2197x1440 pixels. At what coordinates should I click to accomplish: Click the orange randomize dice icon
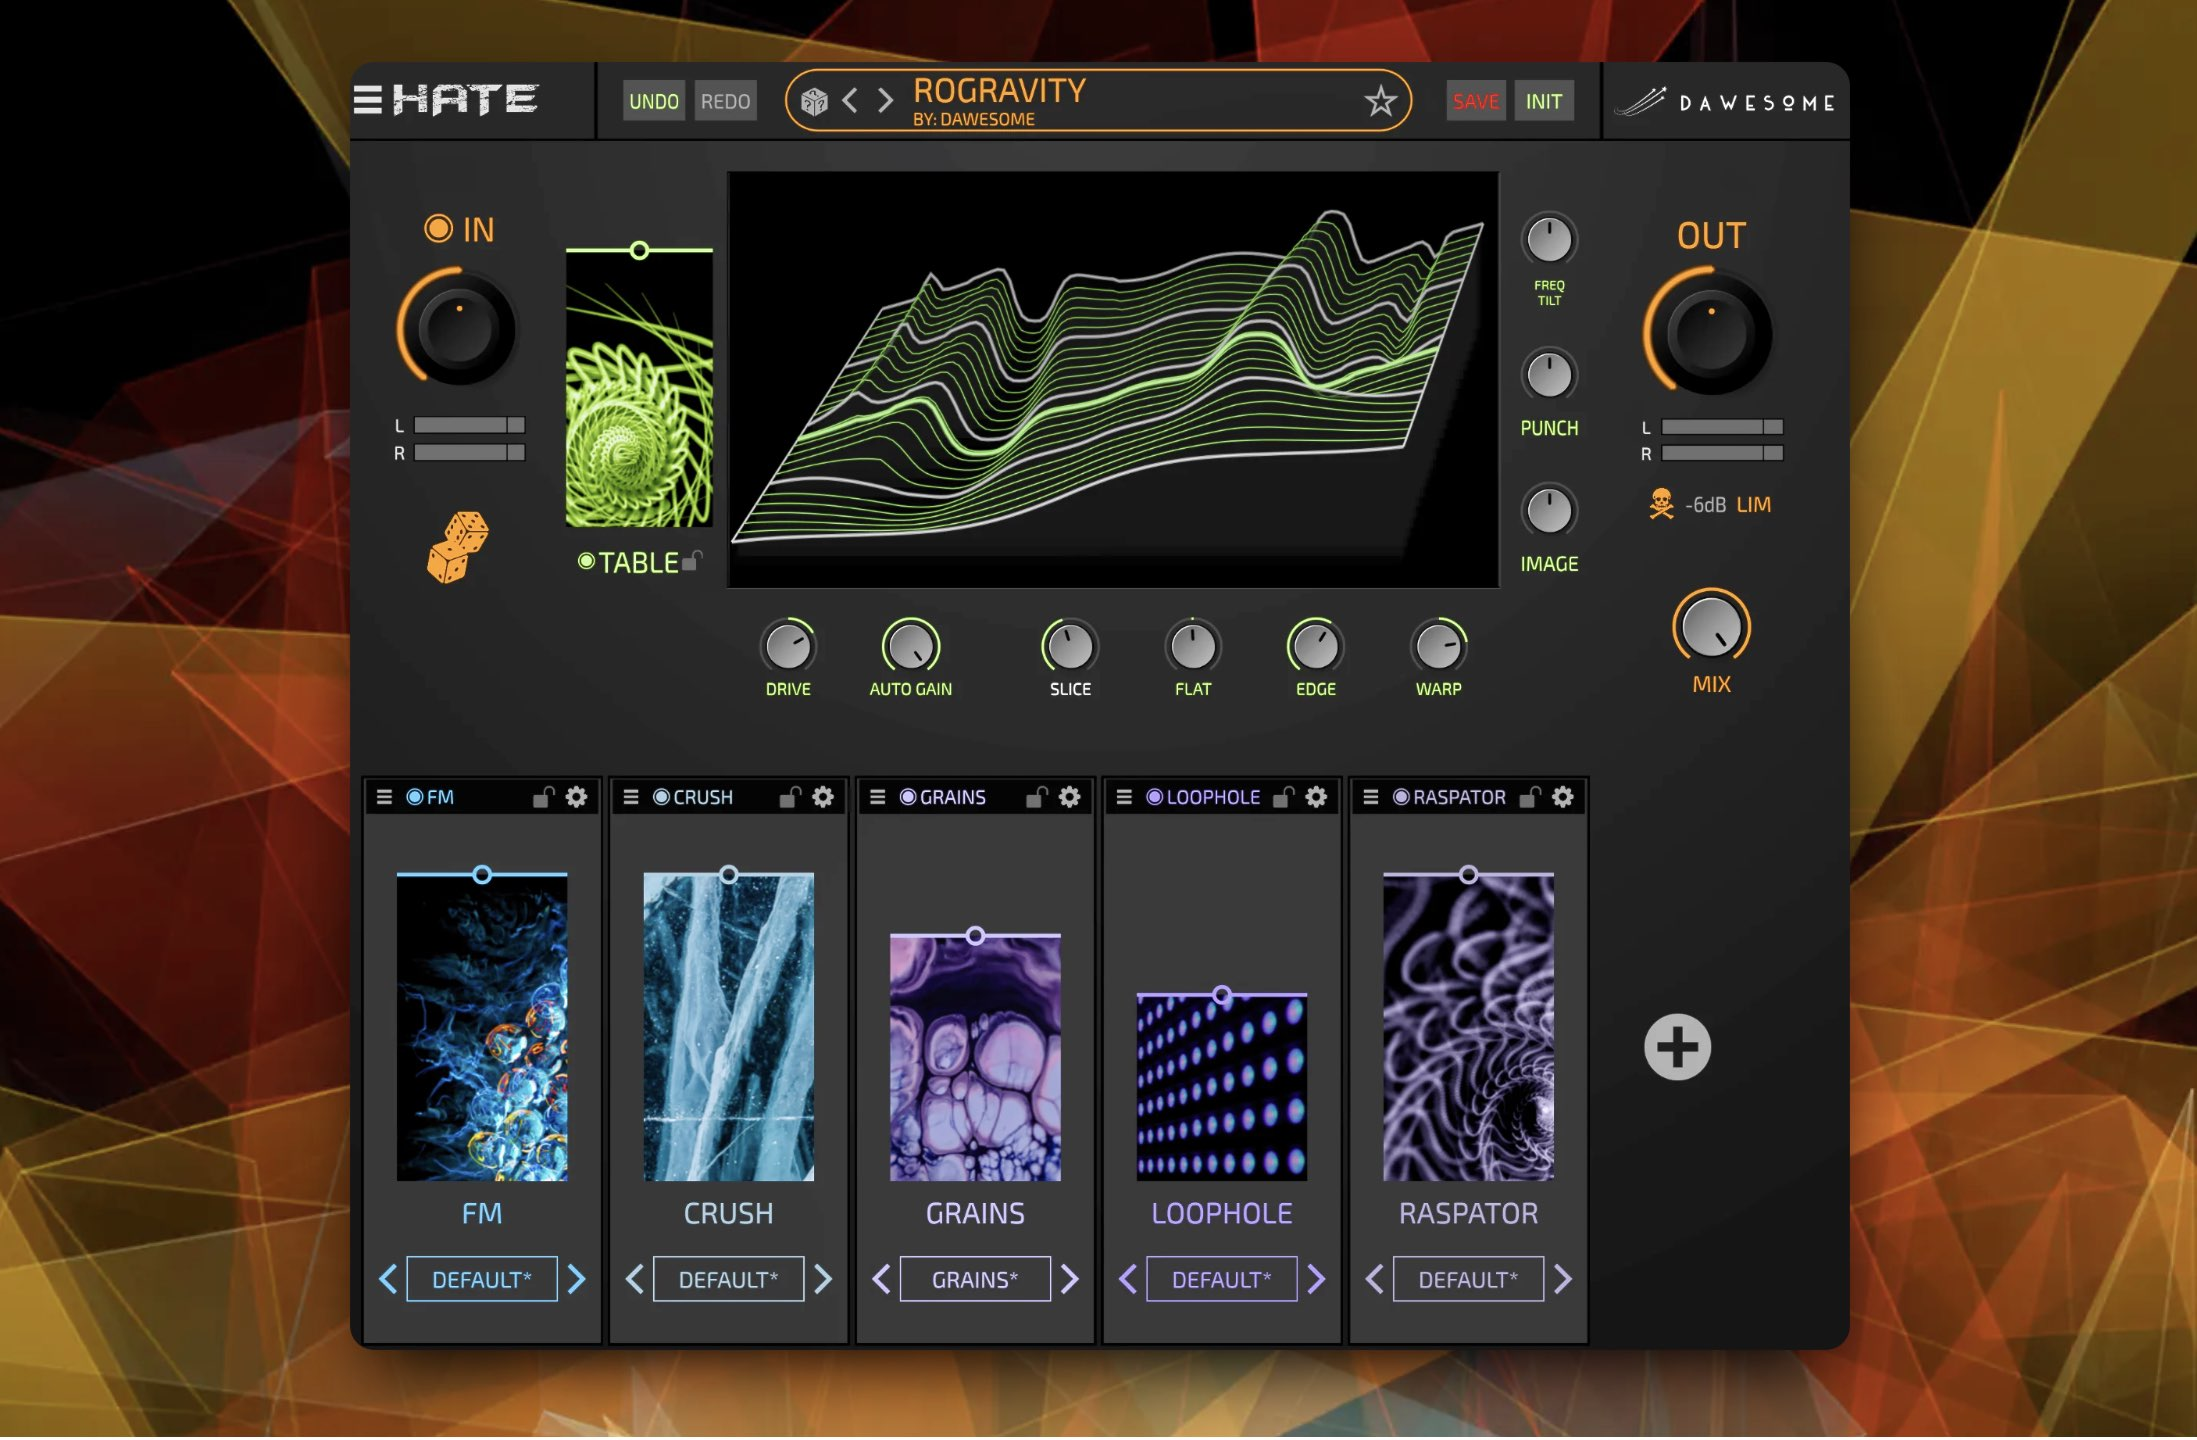[x=458, y=547]
